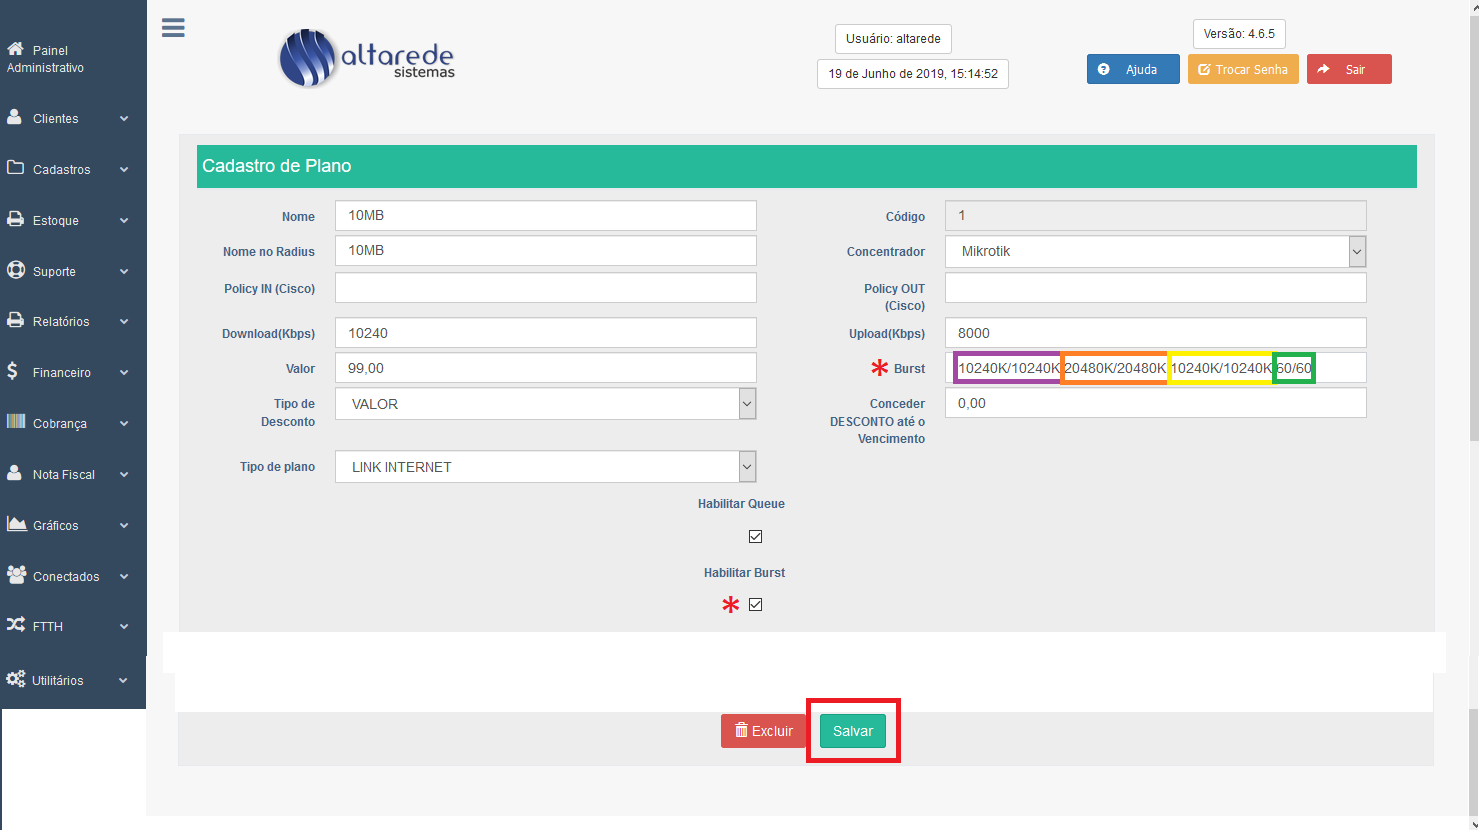Click the Burst input field
The width and height of the screenshot is (1479, 833).
tap(1155, 368)
